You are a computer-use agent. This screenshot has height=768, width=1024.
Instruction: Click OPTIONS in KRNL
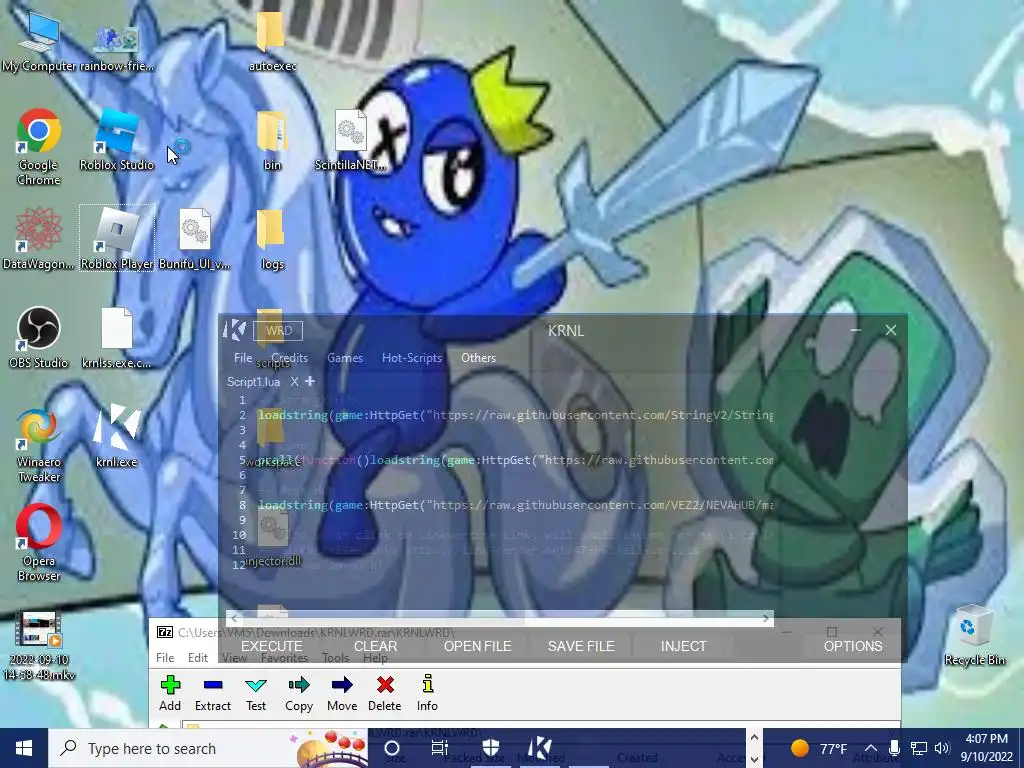pyautogui.click(x=853, y=646)
